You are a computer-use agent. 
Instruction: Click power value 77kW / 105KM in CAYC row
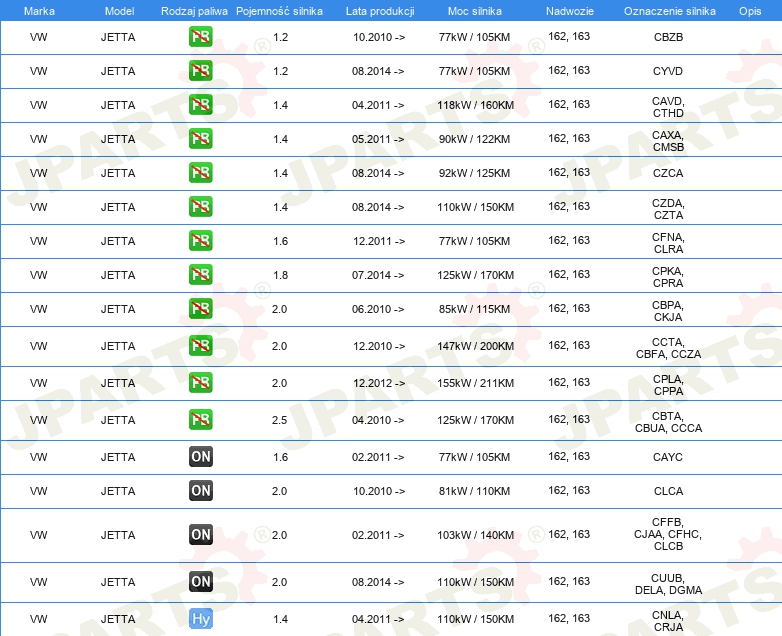tap(474, 456)
